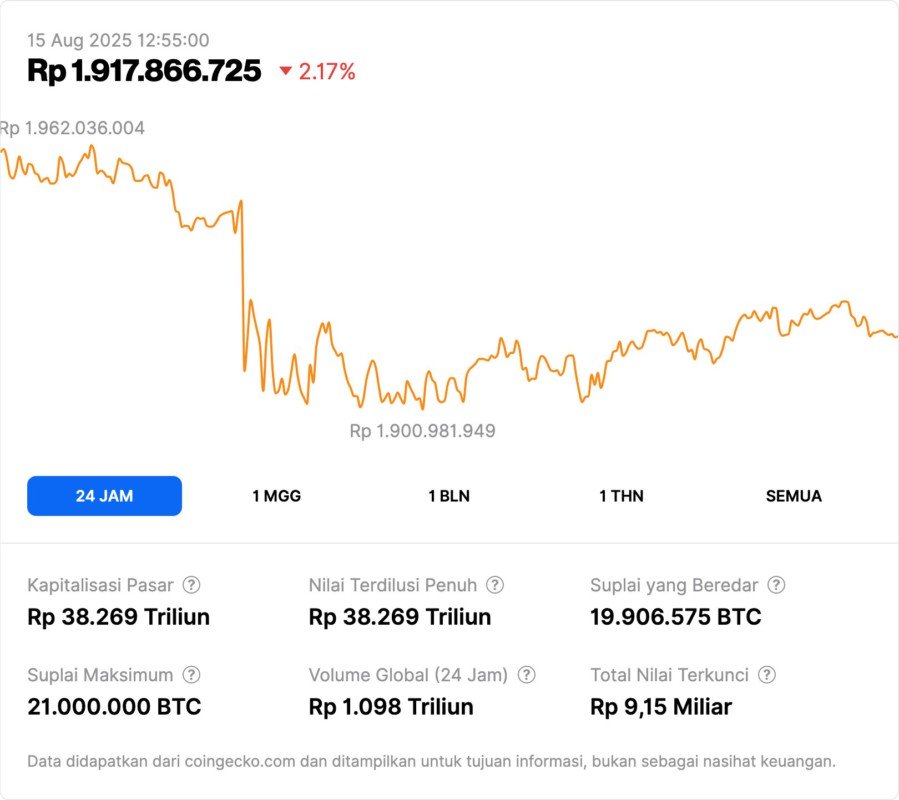Image resolution: width=899 pixels, height=800 pixels.
Task: Keep the 24 JAM view active
Action: coord(104,495)
